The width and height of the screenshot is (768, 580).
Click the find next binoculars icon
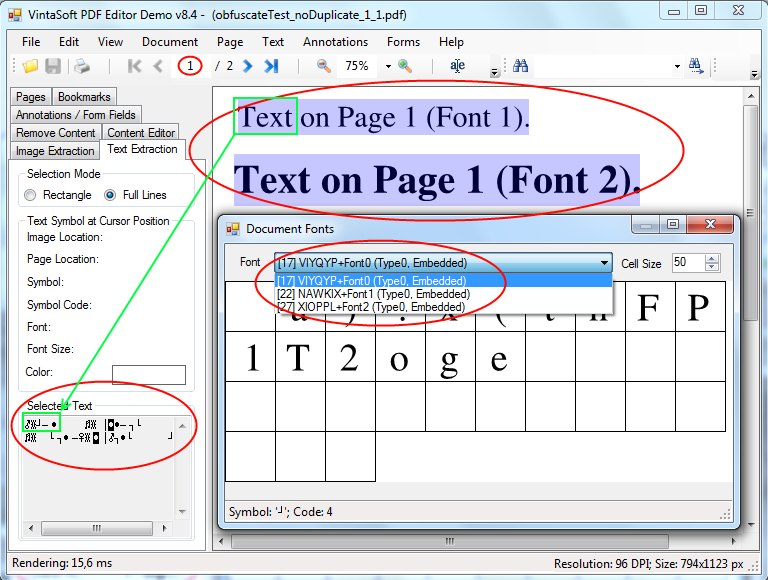pyautogui.click(x=696, y=66)
